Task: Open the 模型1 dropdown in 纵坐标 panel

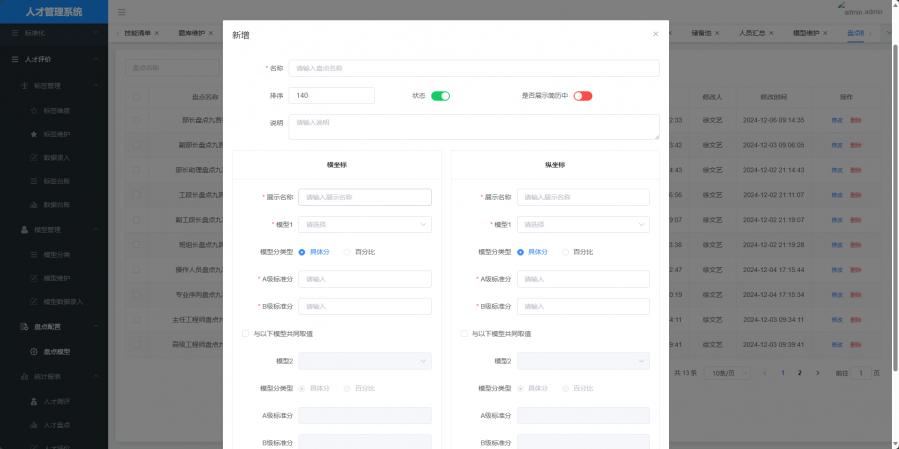Action: pyautogui.click(x=583, y=225)
